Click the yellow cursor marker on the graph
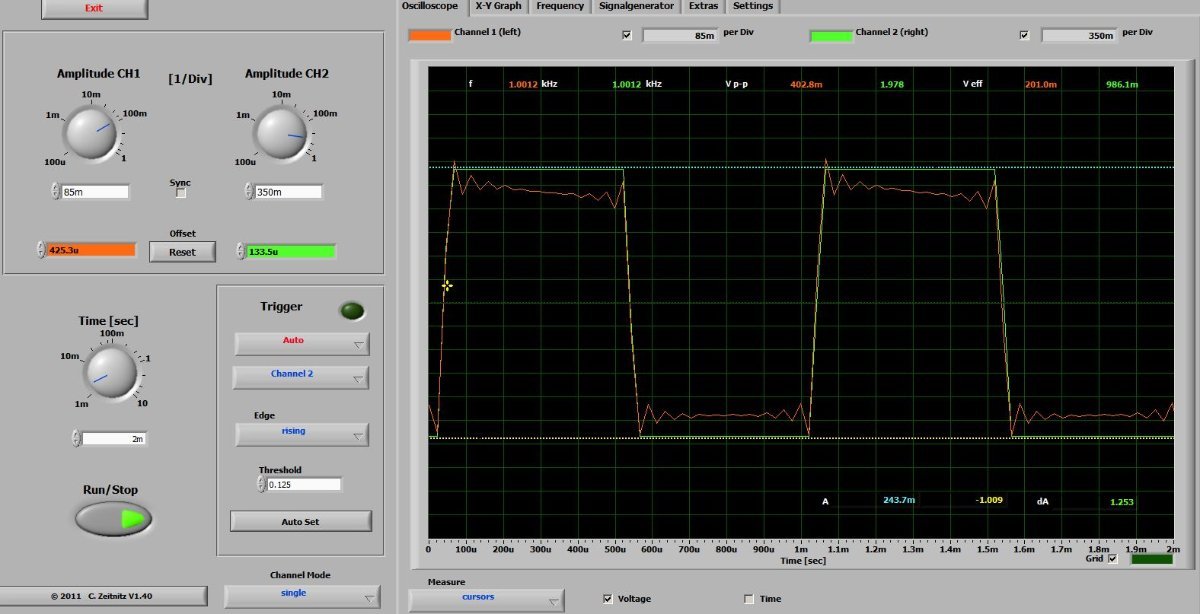The height and width of the screenshot is (614, 1200). point(447,286)
